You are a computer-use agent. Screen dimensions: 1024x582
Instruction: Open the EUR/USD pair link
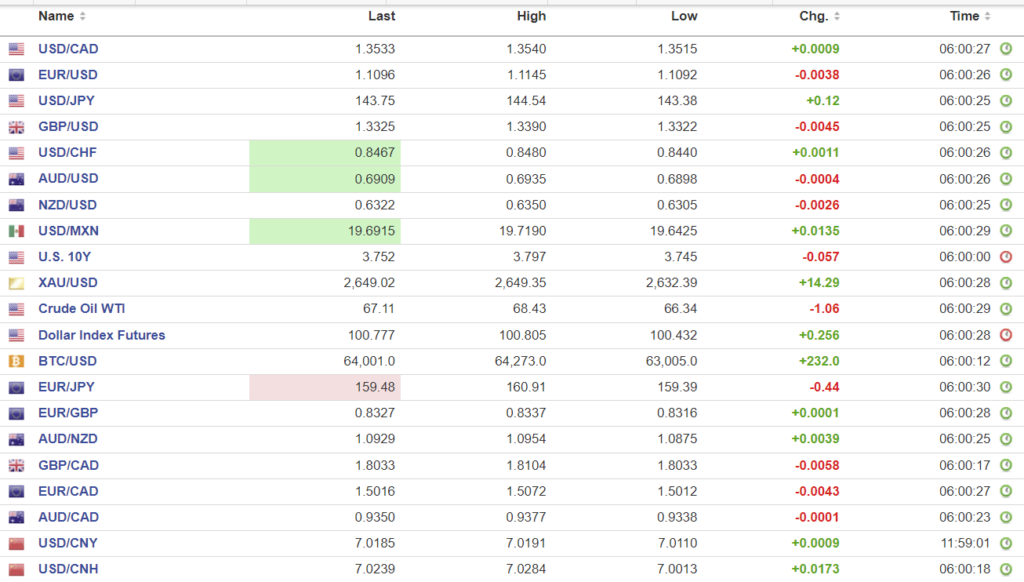[x=68, y=75]
